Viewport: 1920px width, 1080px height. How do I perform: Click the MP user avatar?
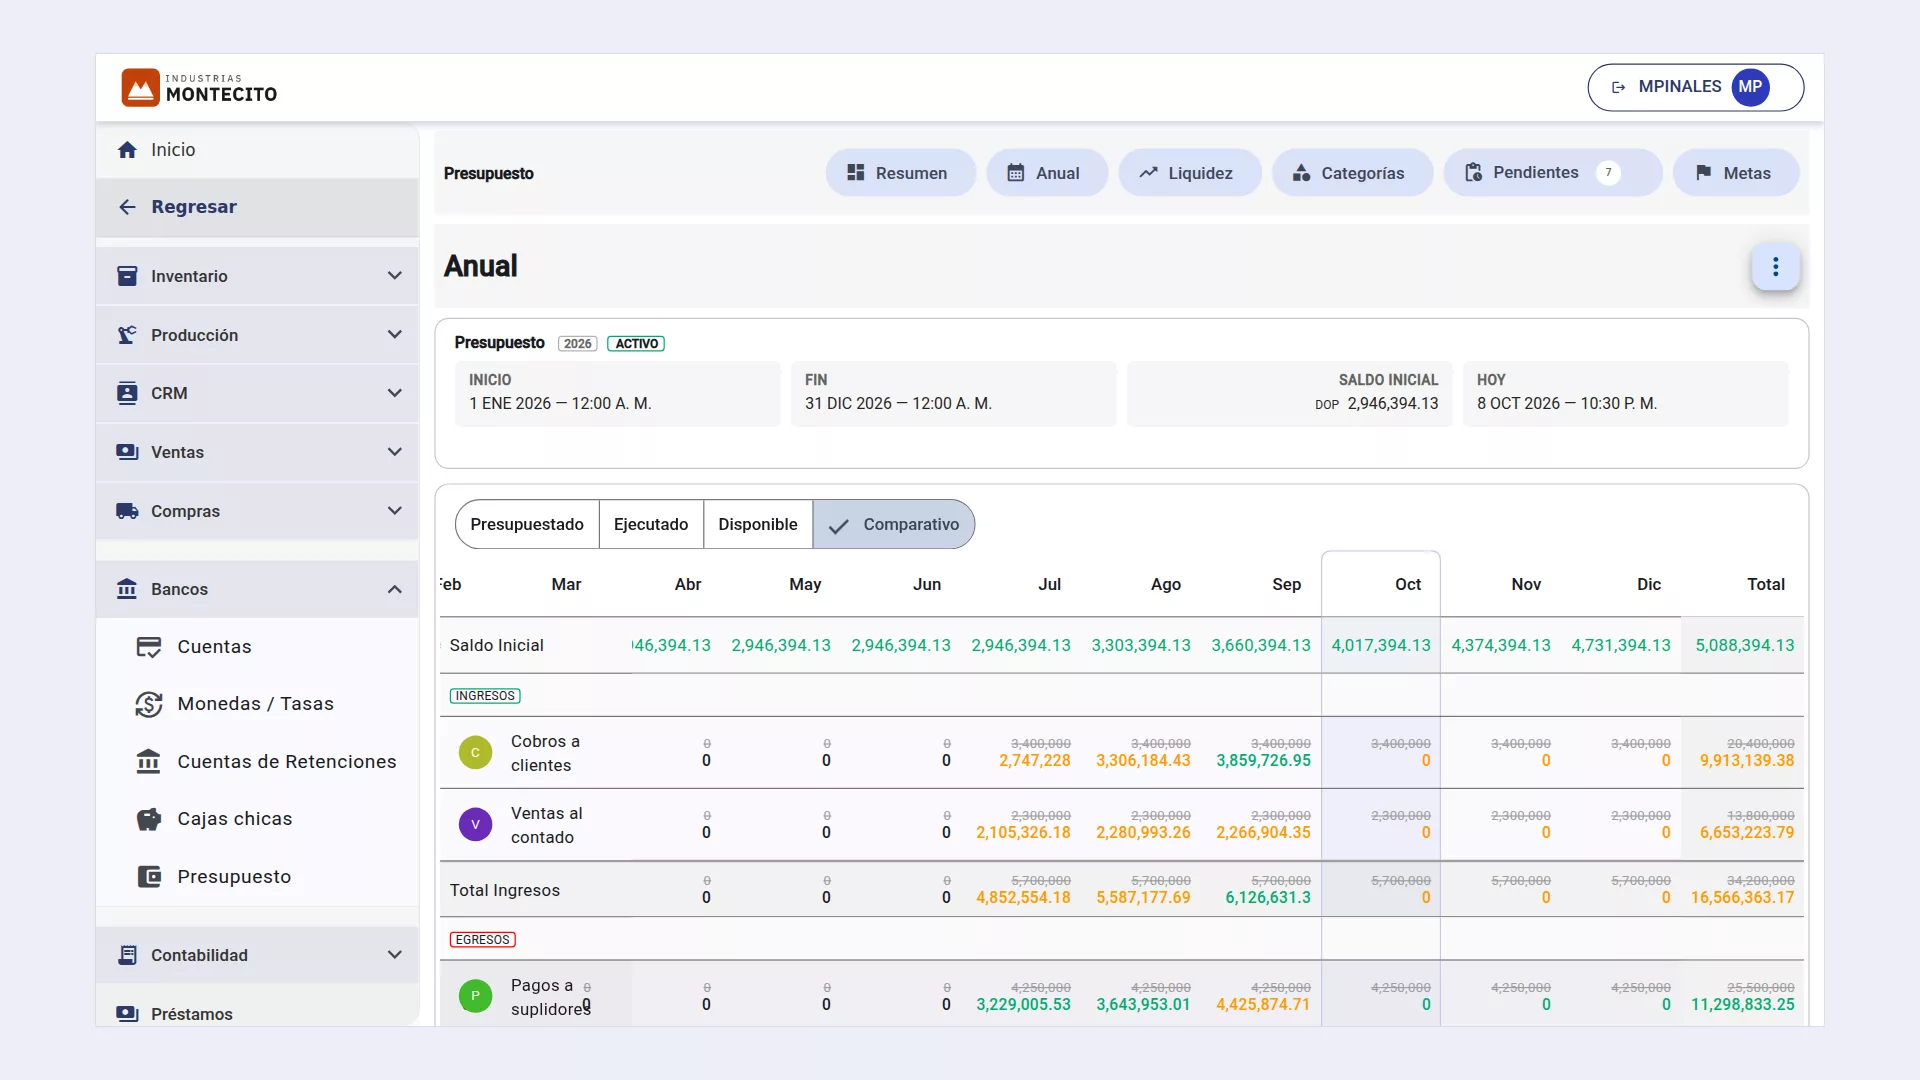(1750, 87)
